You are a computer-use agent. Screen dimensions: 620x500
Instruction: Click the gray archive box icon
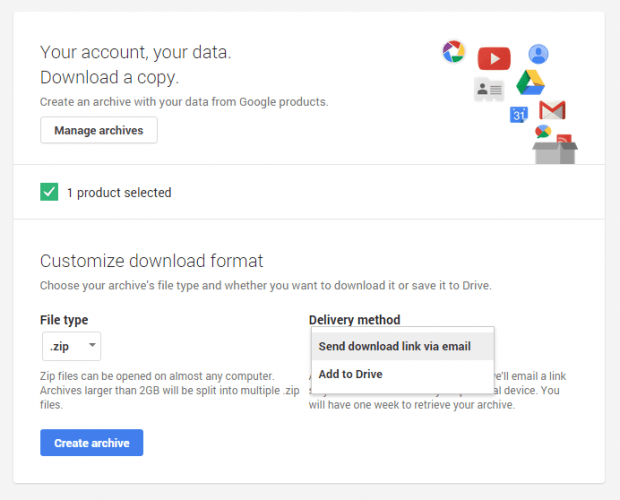click(555, 151)
